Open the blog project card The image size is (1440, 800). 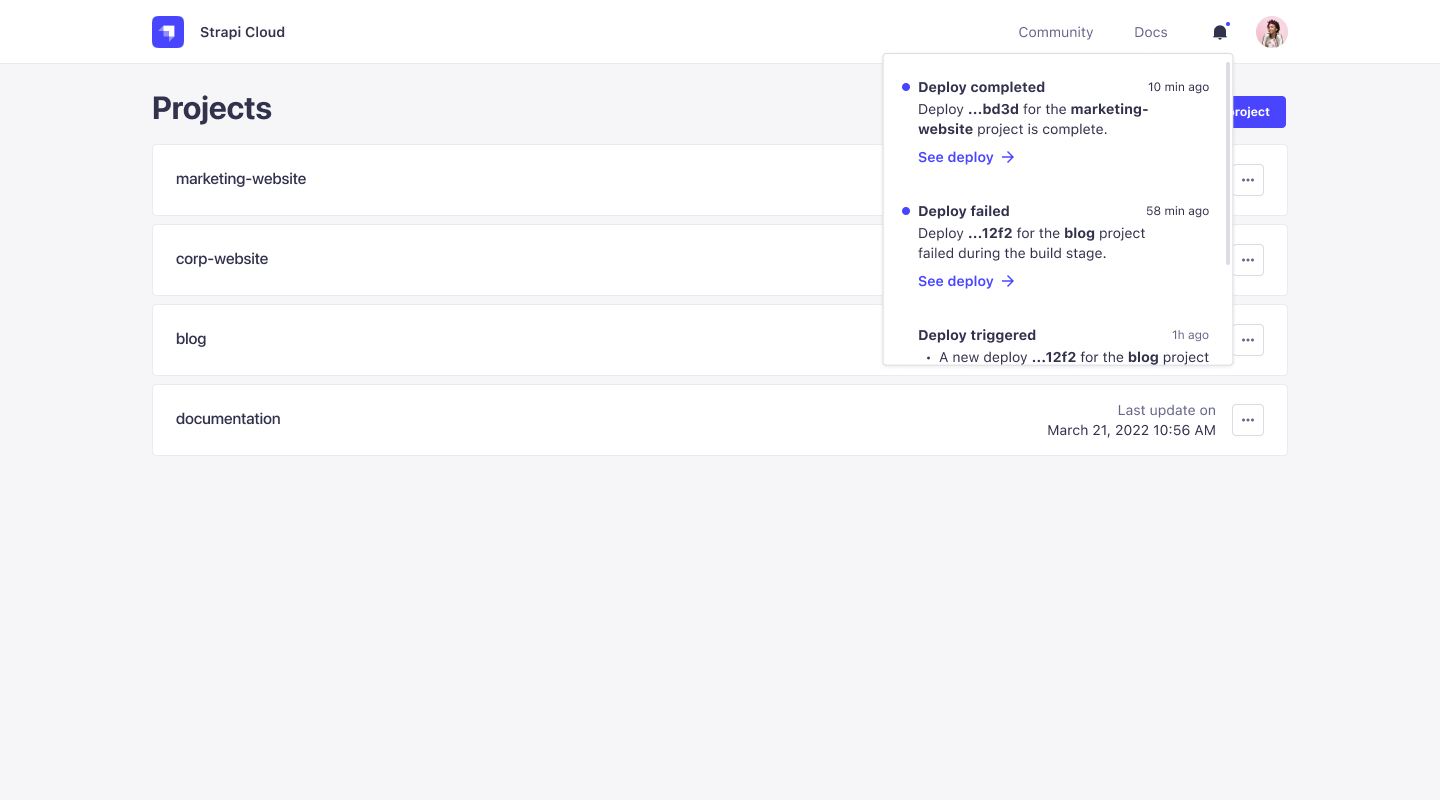click(x=191, y=339)
